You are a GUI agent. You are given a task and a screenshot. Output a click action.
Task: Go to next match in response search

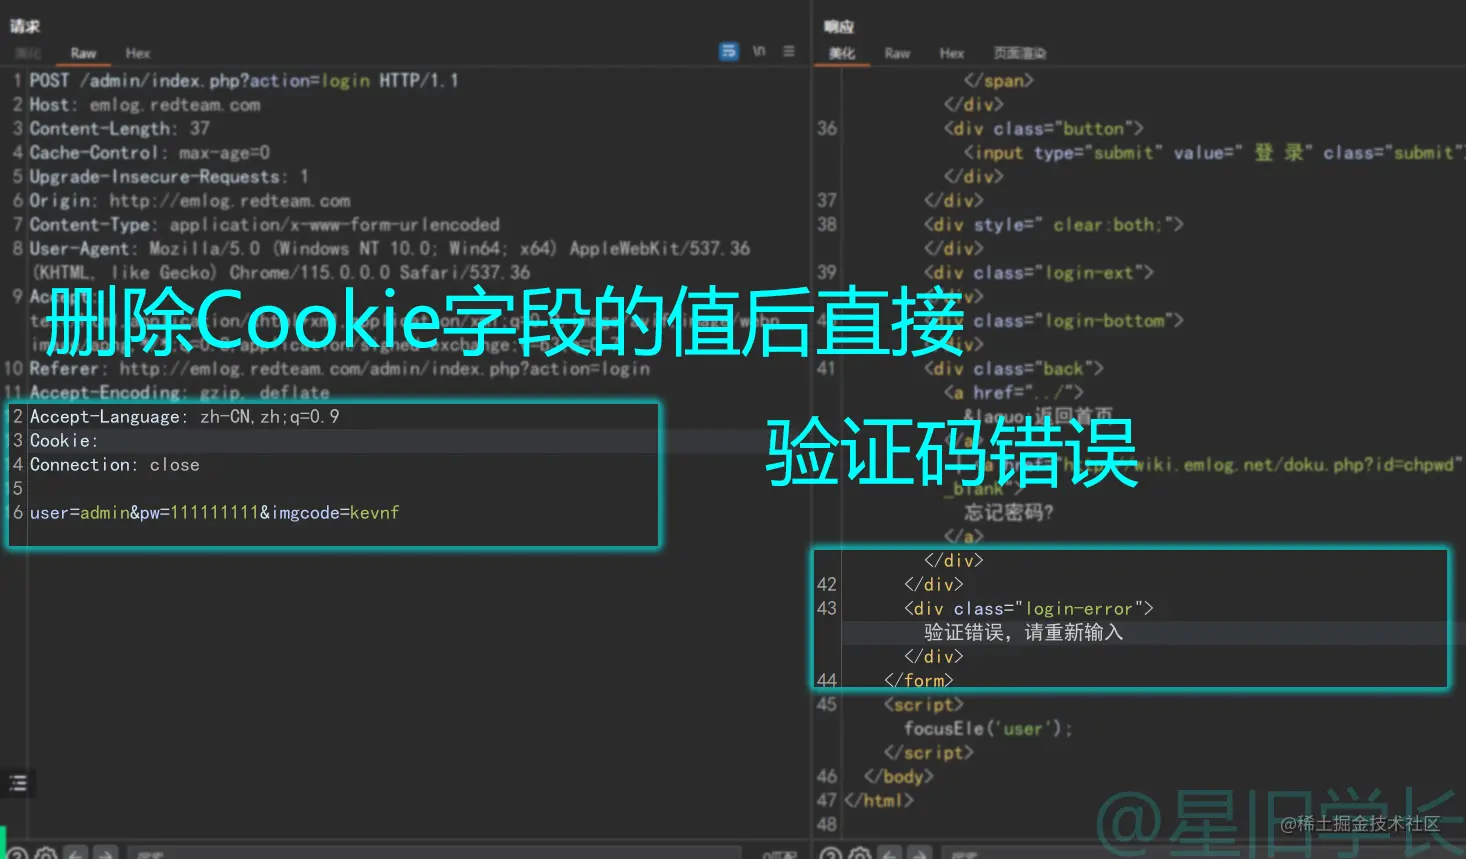pyautogui.click(x=920, y=853)
